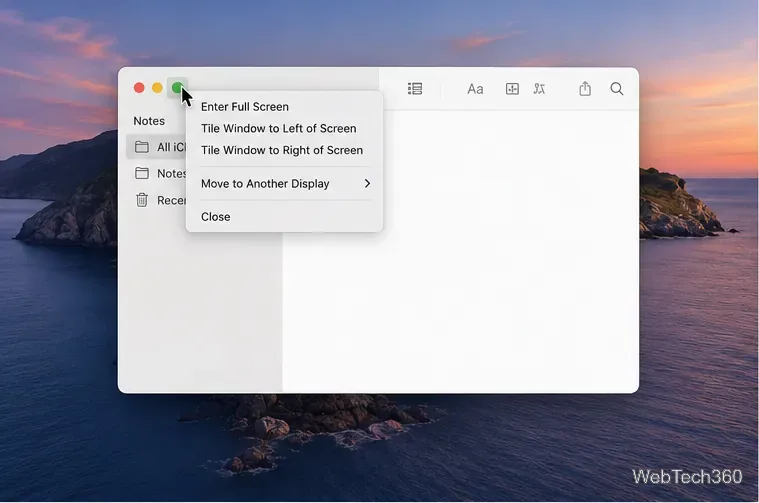Click the Notes folder icon in sidebar
The image size is (759, 503).
pos(142,173)
